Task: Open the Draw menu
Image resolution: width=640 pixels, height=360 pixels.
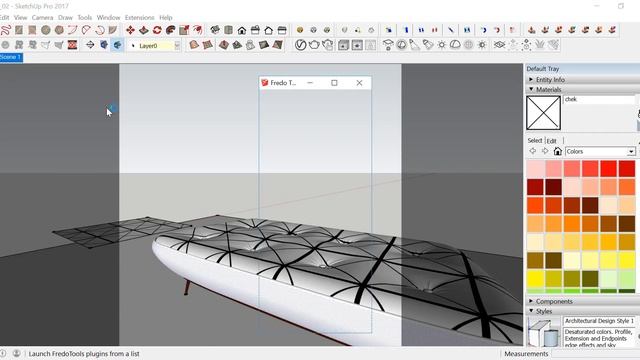Action: pos(65,18)
